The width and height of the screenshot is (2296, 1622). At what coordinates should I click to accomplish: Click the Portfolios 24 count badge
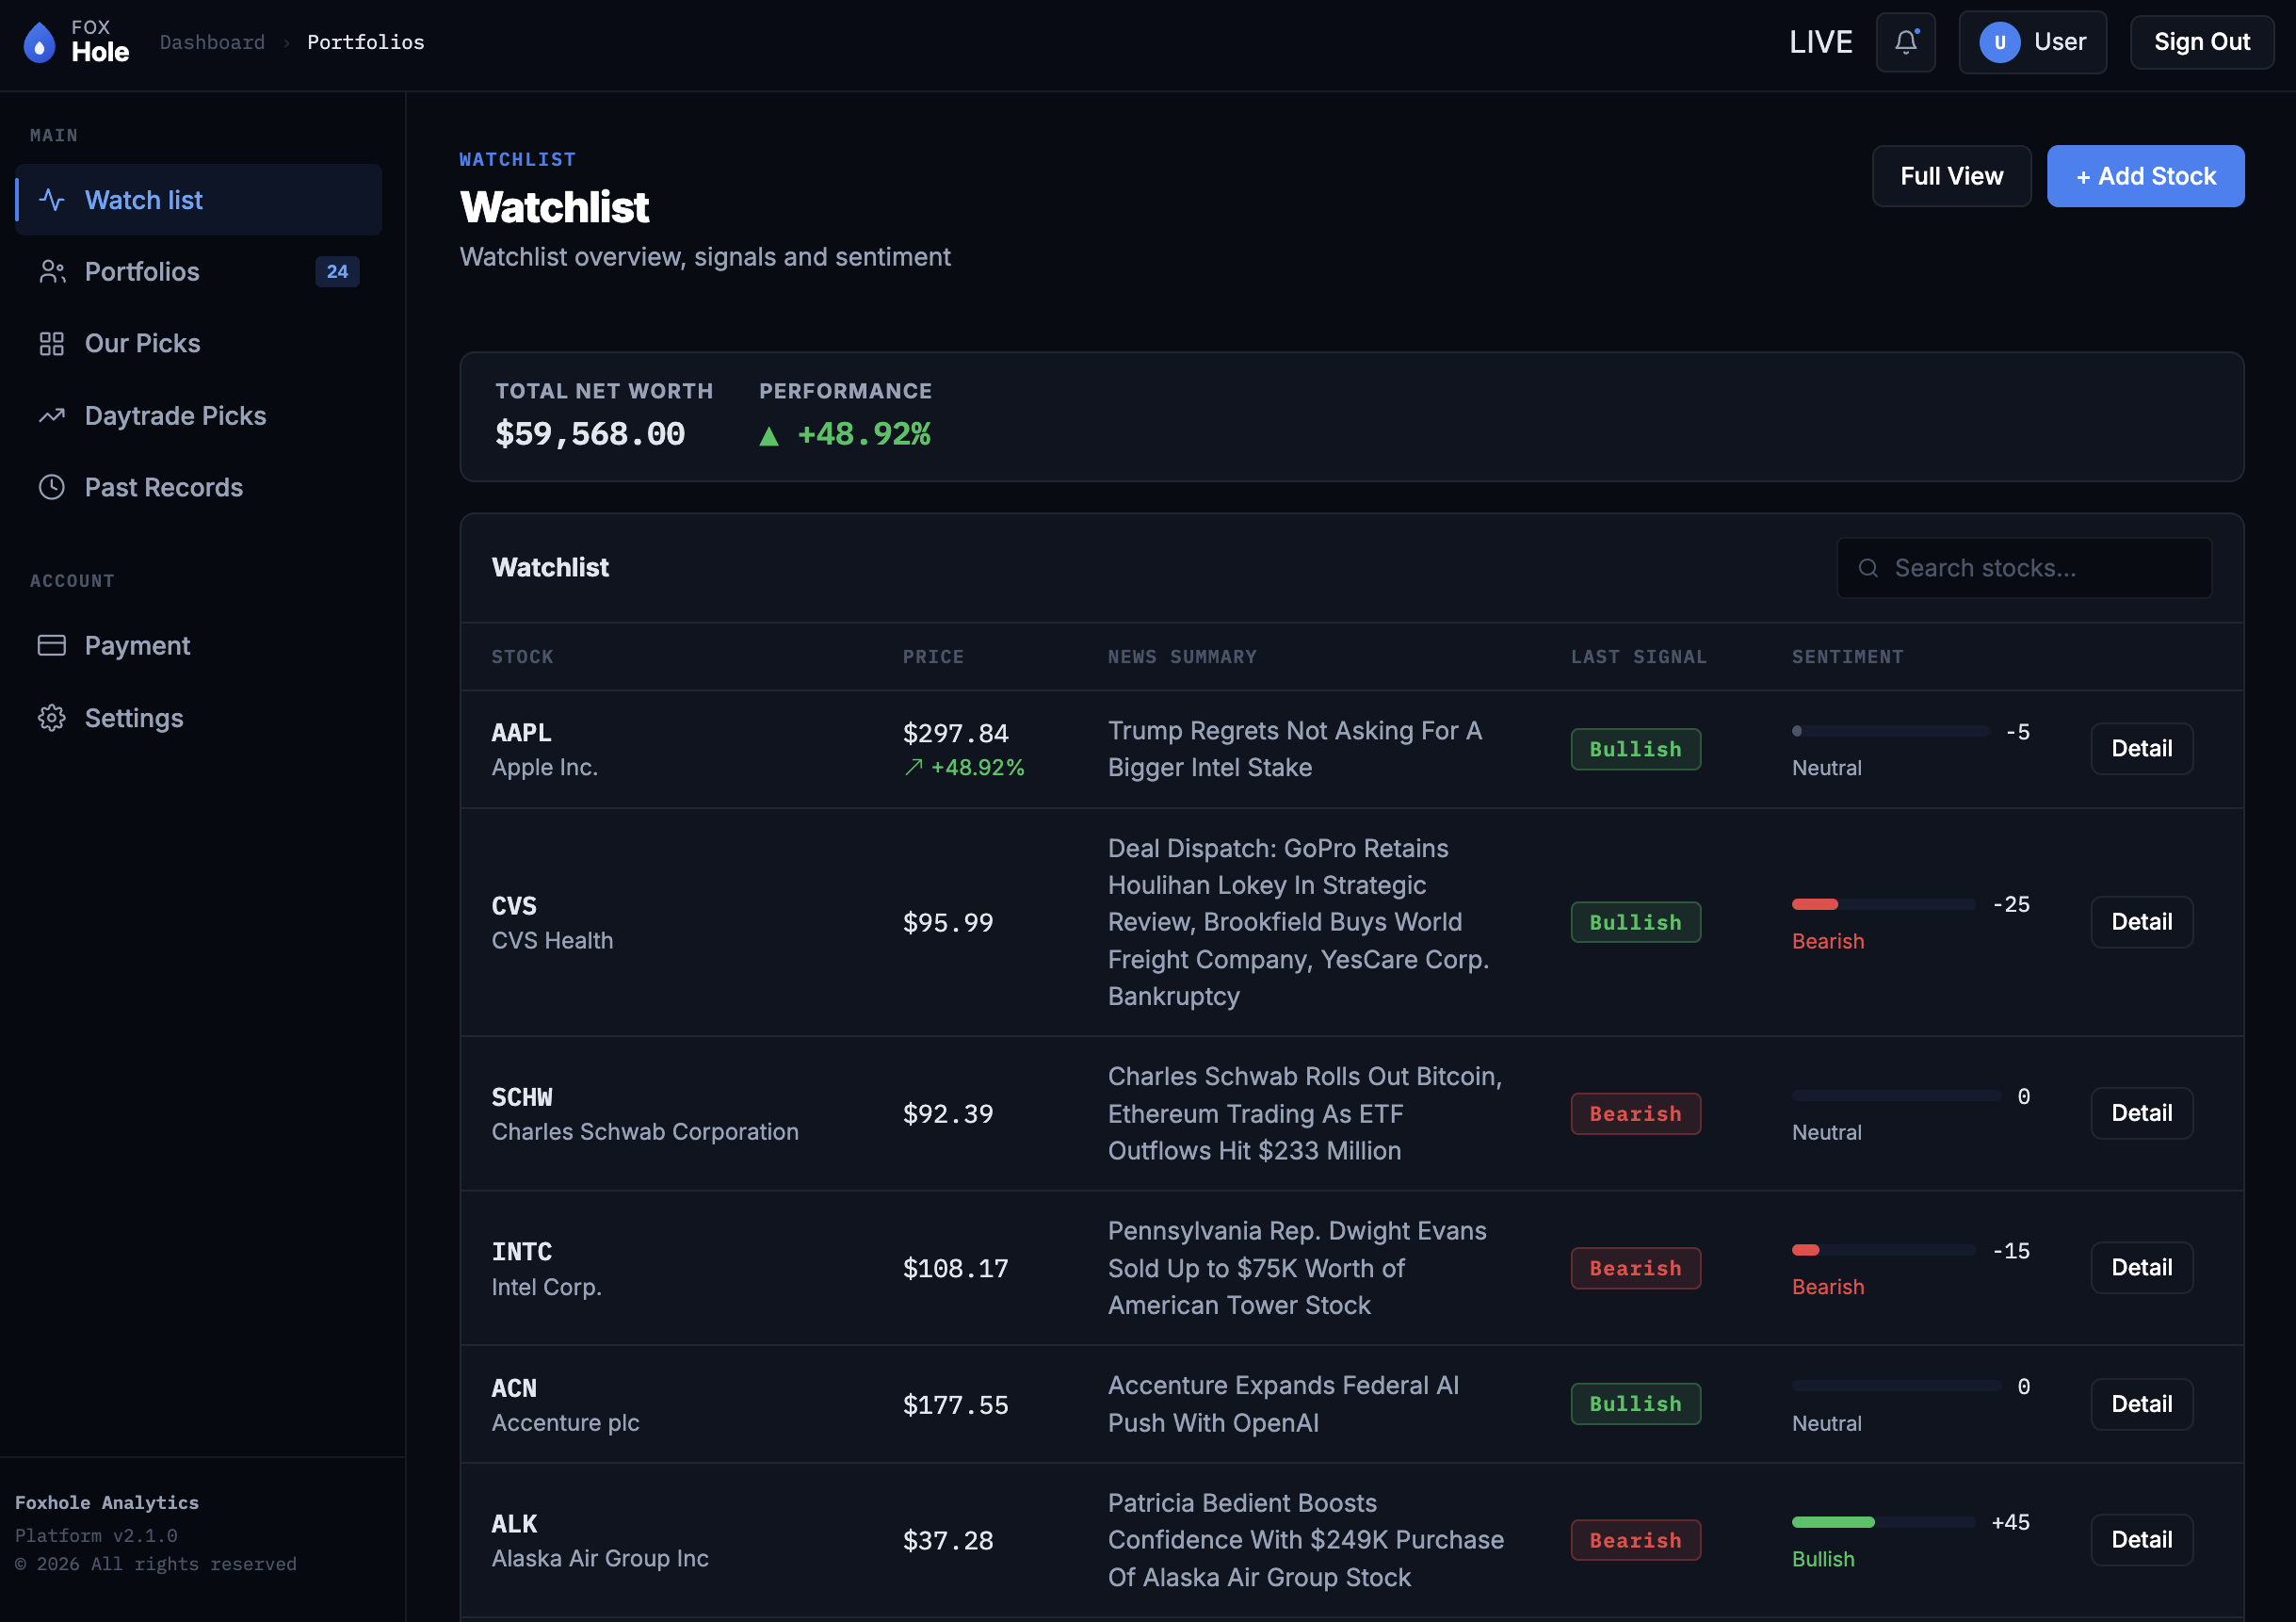[337, 272]
